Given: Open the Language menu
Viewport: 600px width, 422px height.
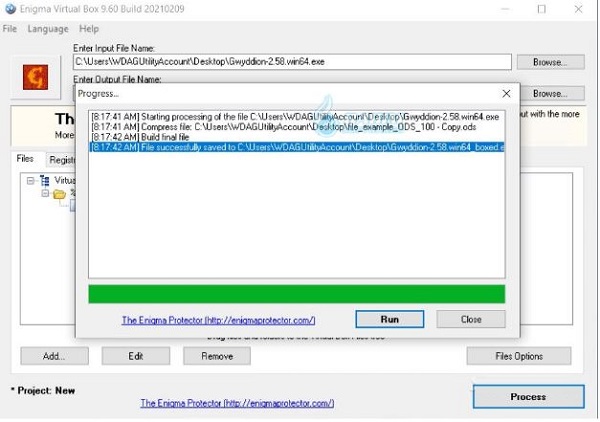Looking at the screenshot, I should [48, 29].
